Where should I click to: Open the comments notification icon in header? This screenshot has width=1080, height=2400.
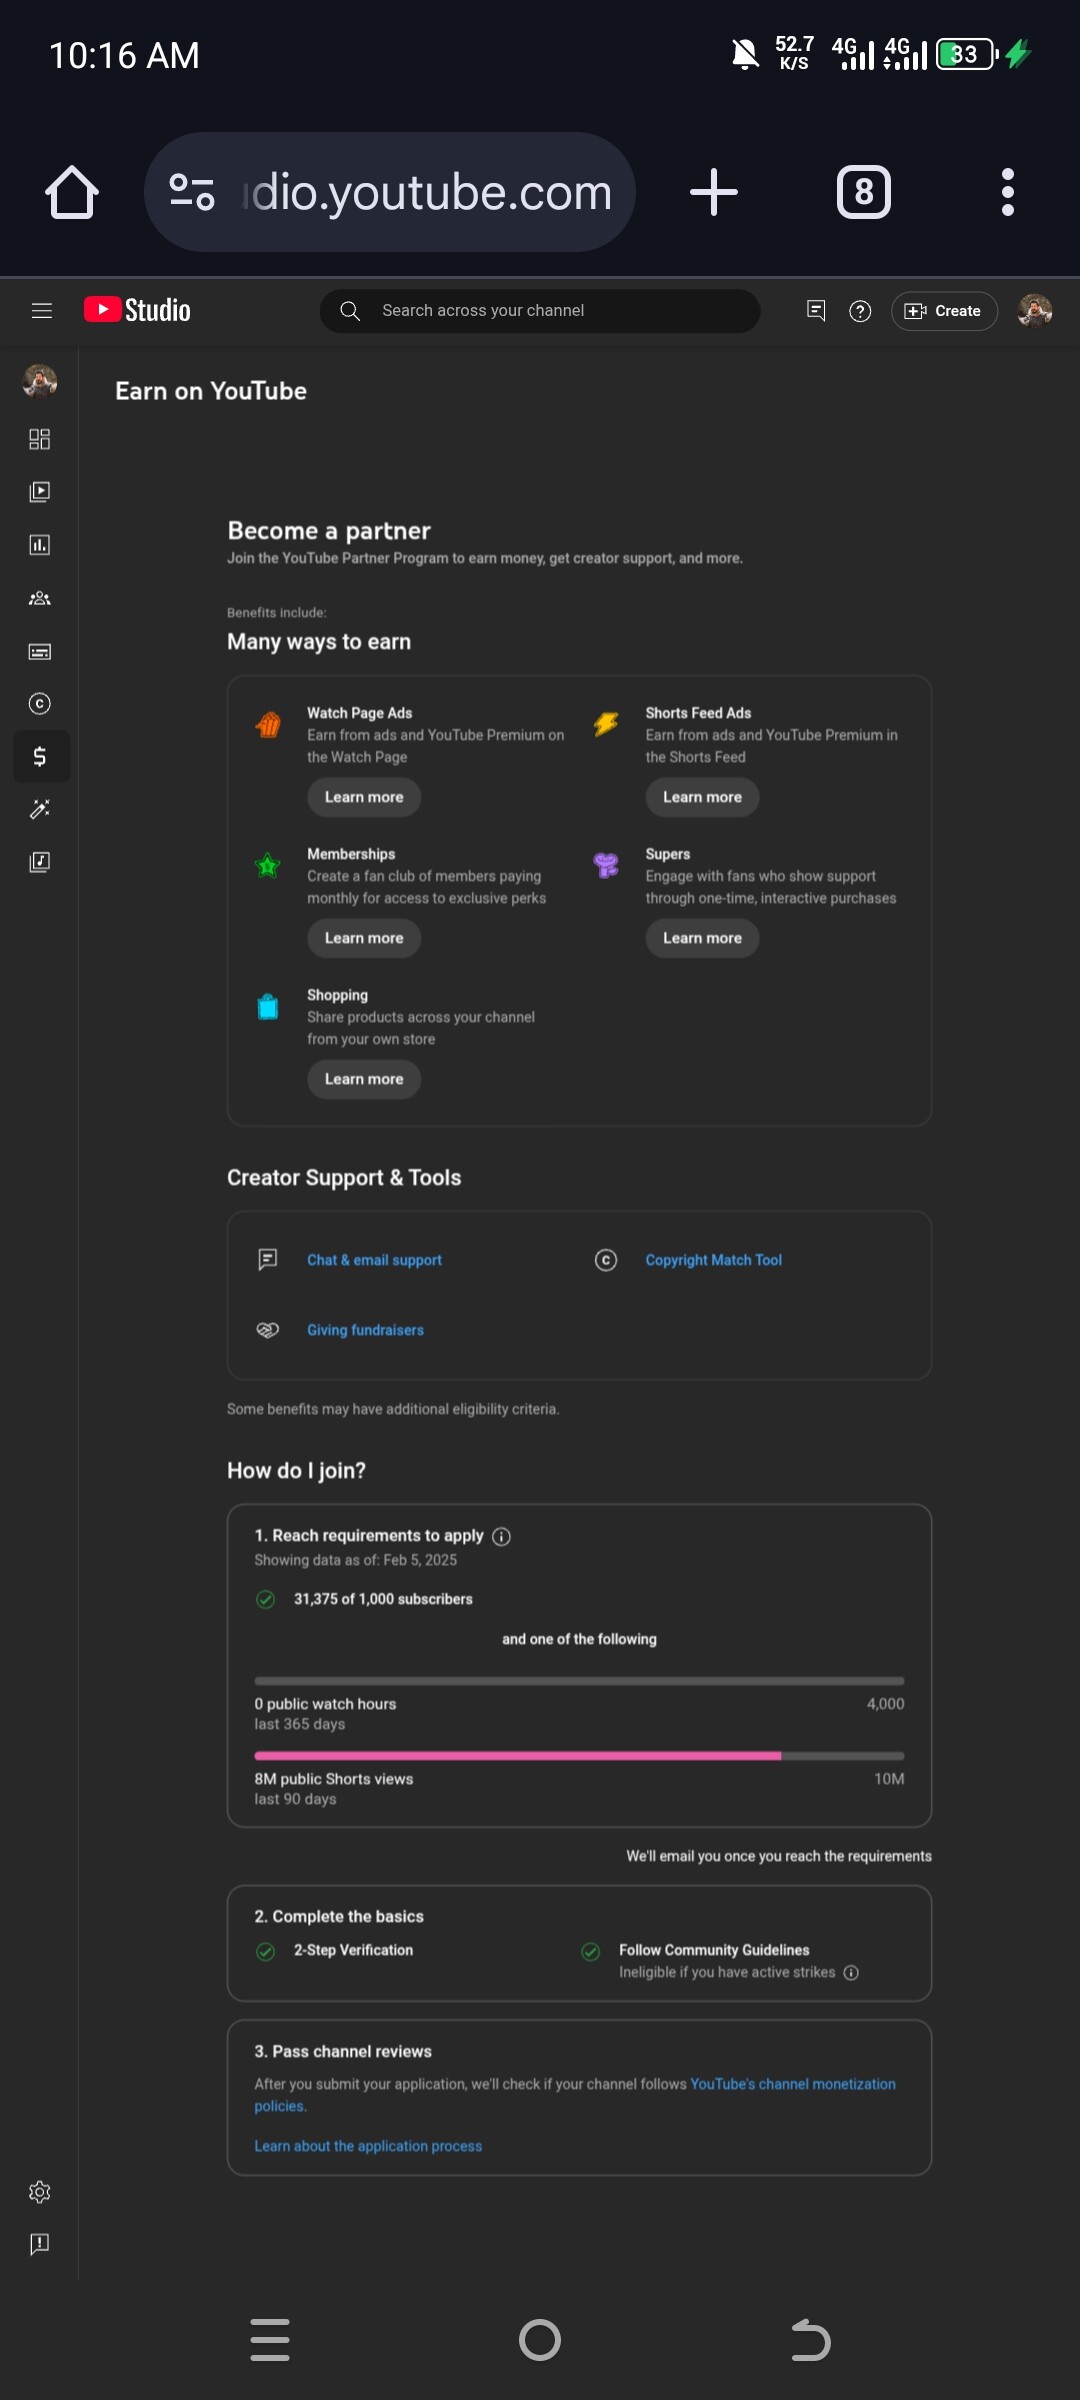816,311
